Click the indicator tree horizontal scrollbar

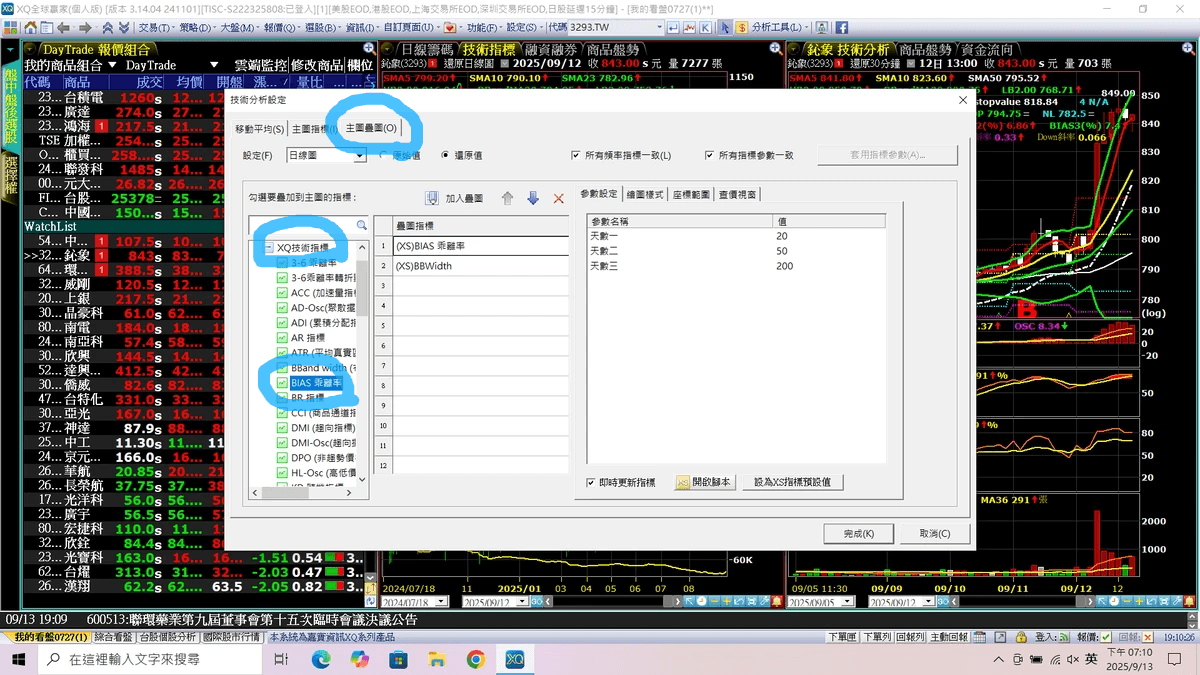(304, 492)
